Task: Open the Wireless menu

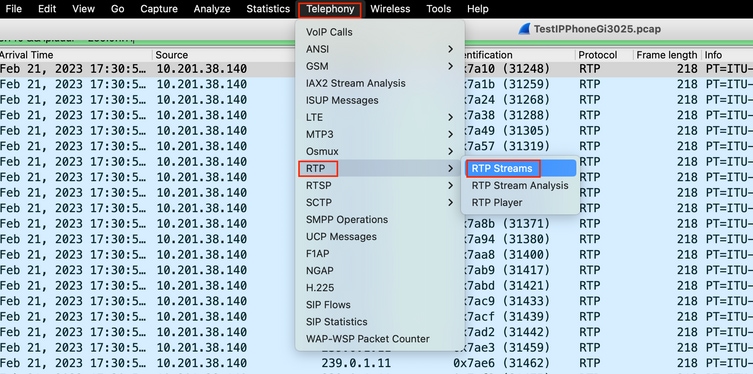Action: 390,9
